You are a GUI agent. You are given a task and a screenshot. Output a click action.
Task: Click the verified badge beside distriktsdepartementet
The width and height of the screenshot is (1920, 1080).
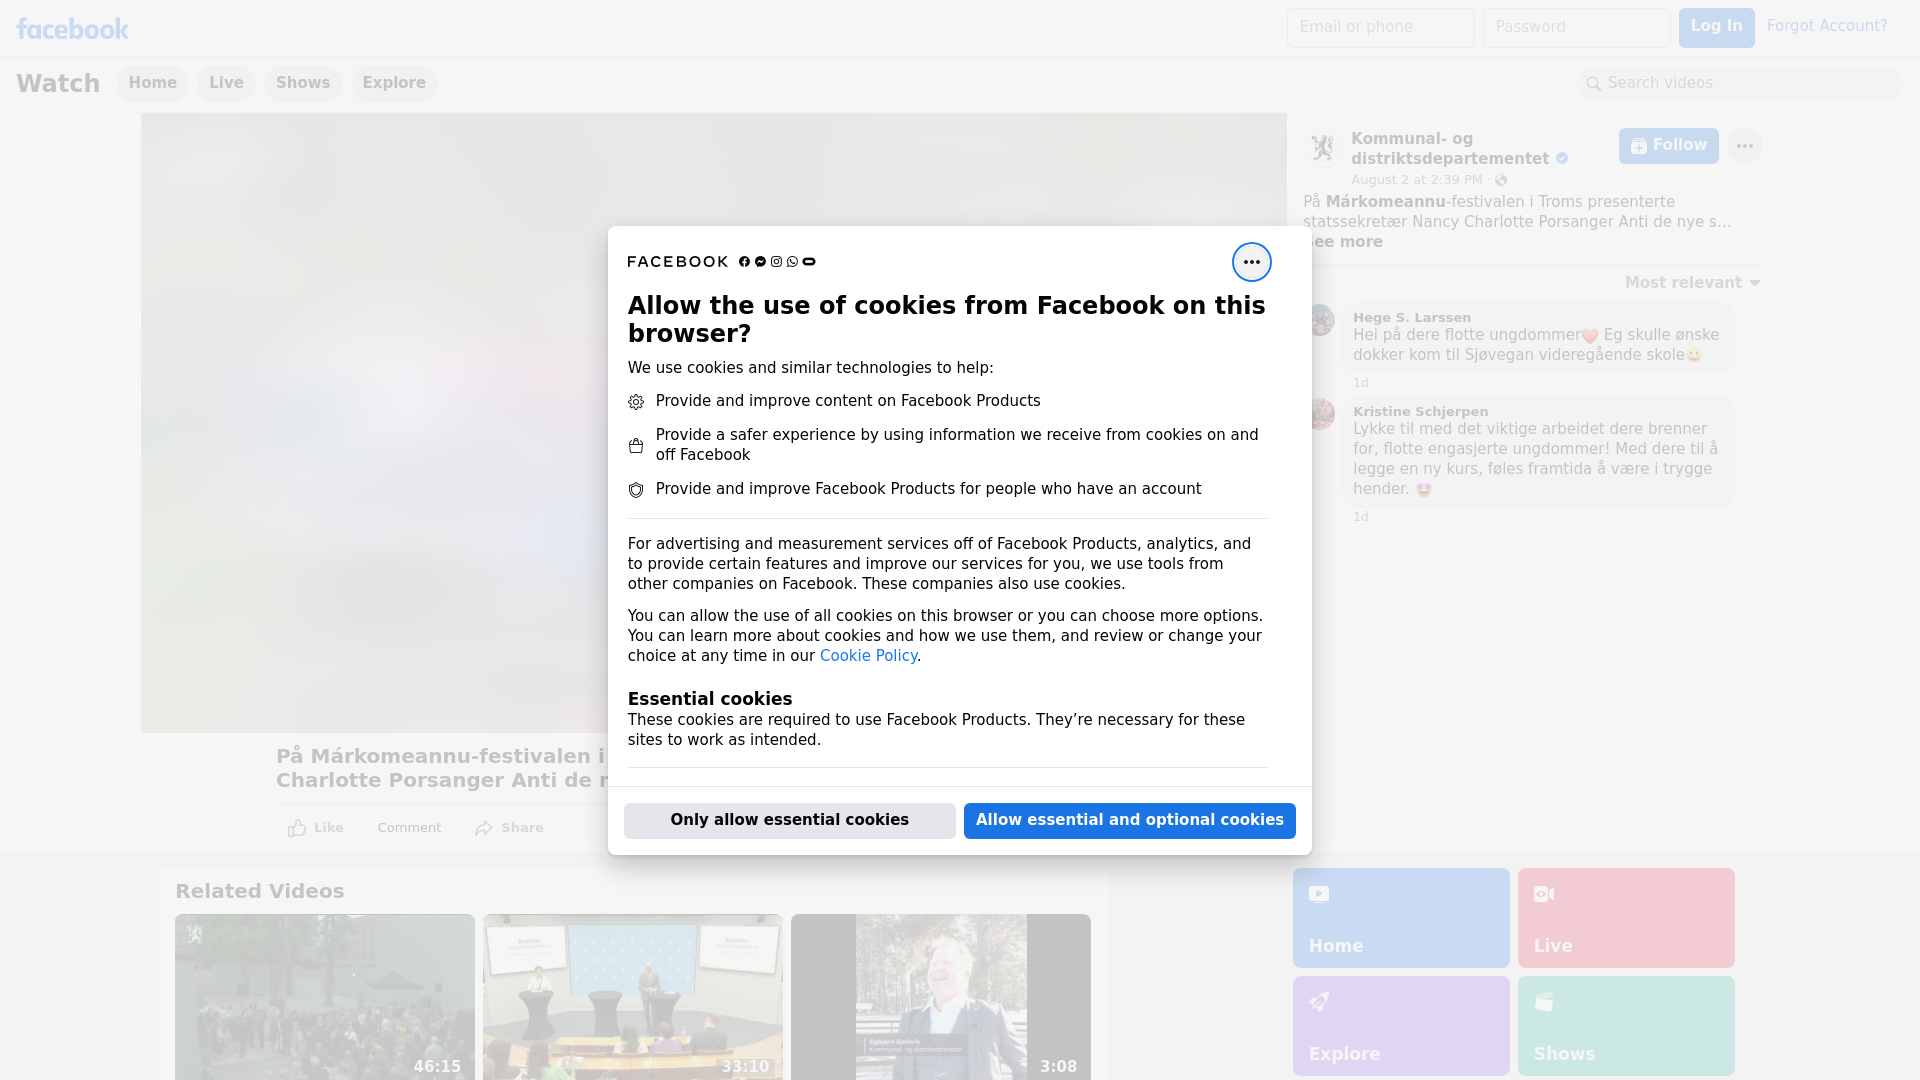tap(1562, 159)
